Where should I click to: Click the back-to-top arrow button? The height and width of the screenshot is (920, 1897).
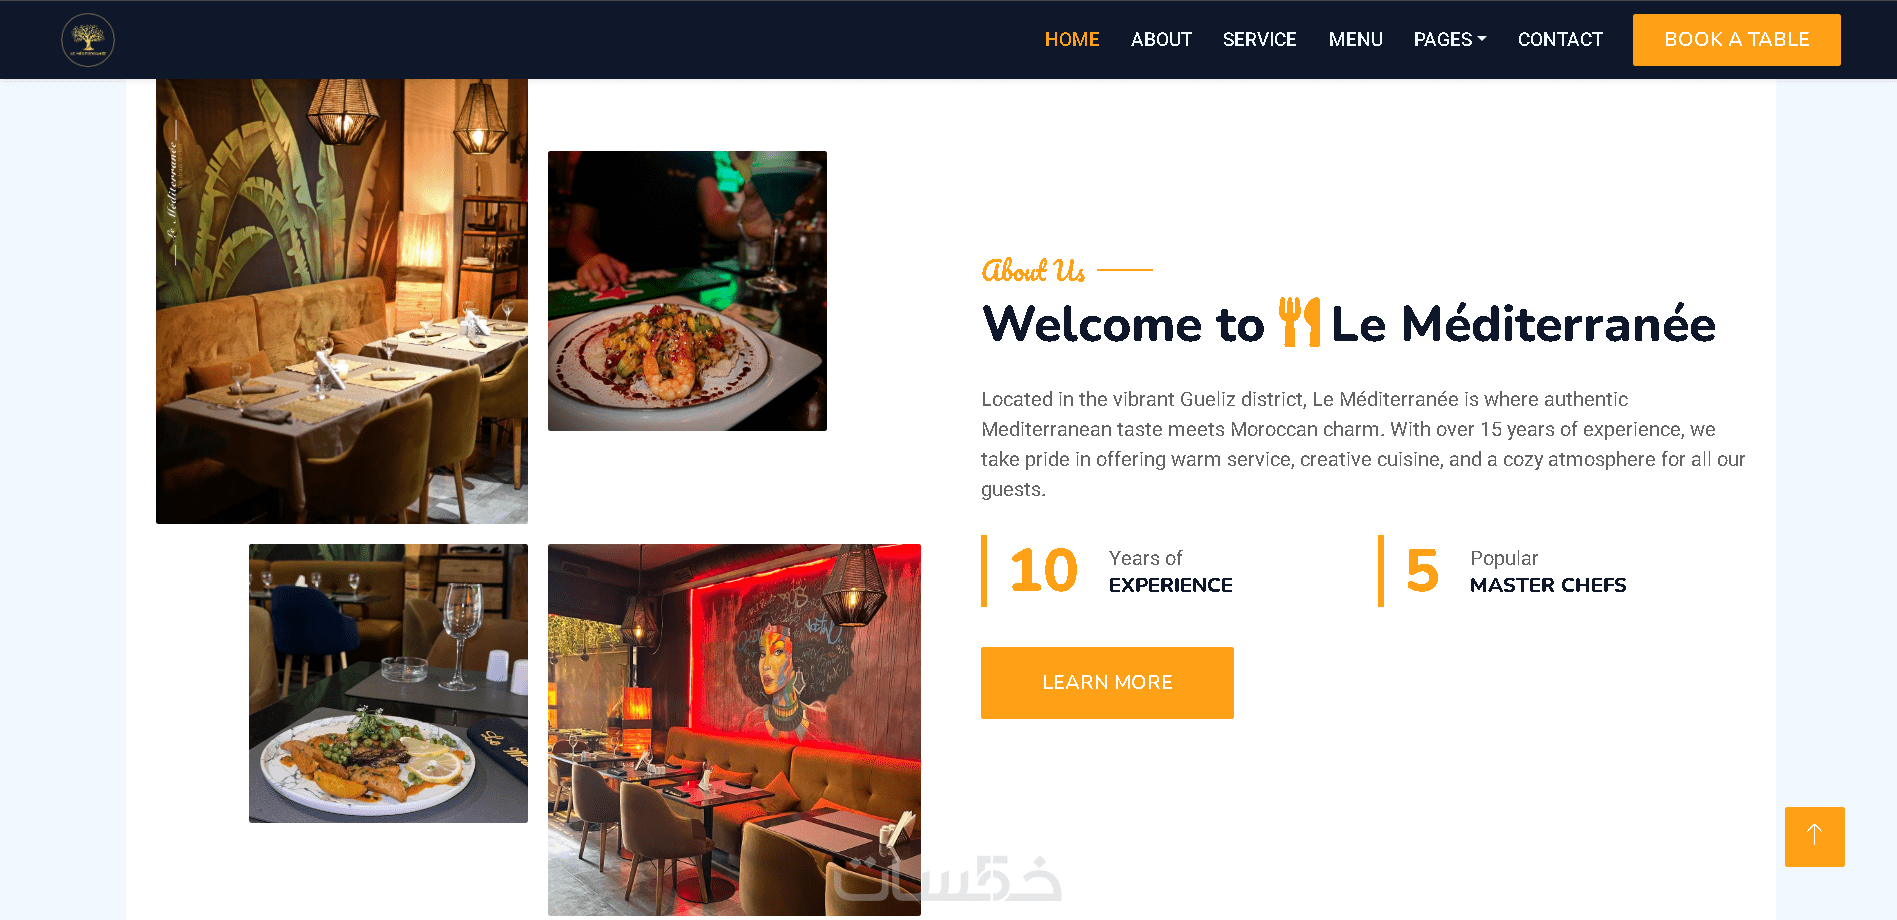coord(1814,837)
